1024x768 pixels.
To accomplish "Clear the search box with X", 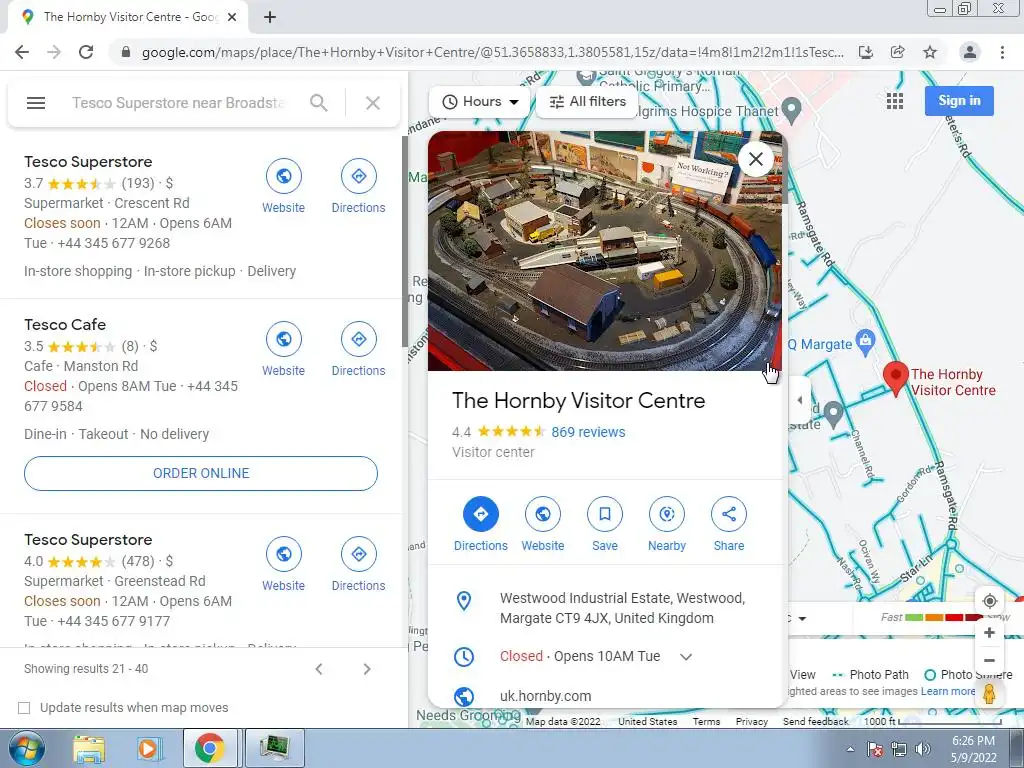I will click(x=373, y=103).
